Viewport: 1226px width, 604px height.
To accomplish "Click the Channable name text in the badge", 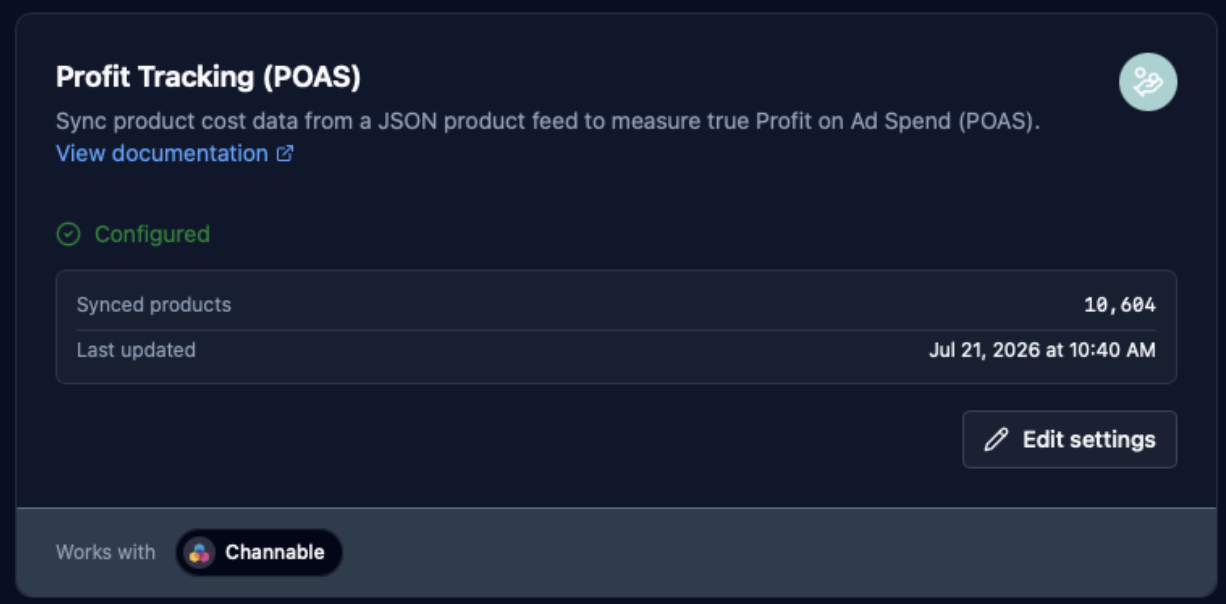I will (275, 552).
